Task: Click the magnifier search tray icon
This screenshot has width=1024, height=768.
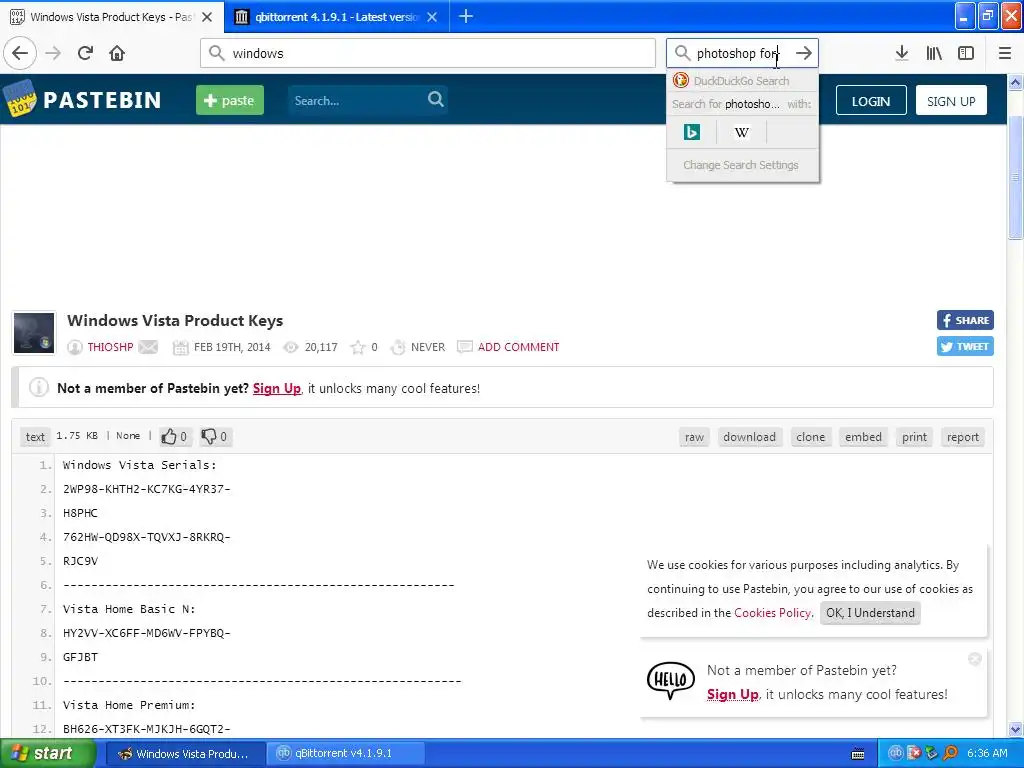Action: (951, 753)
